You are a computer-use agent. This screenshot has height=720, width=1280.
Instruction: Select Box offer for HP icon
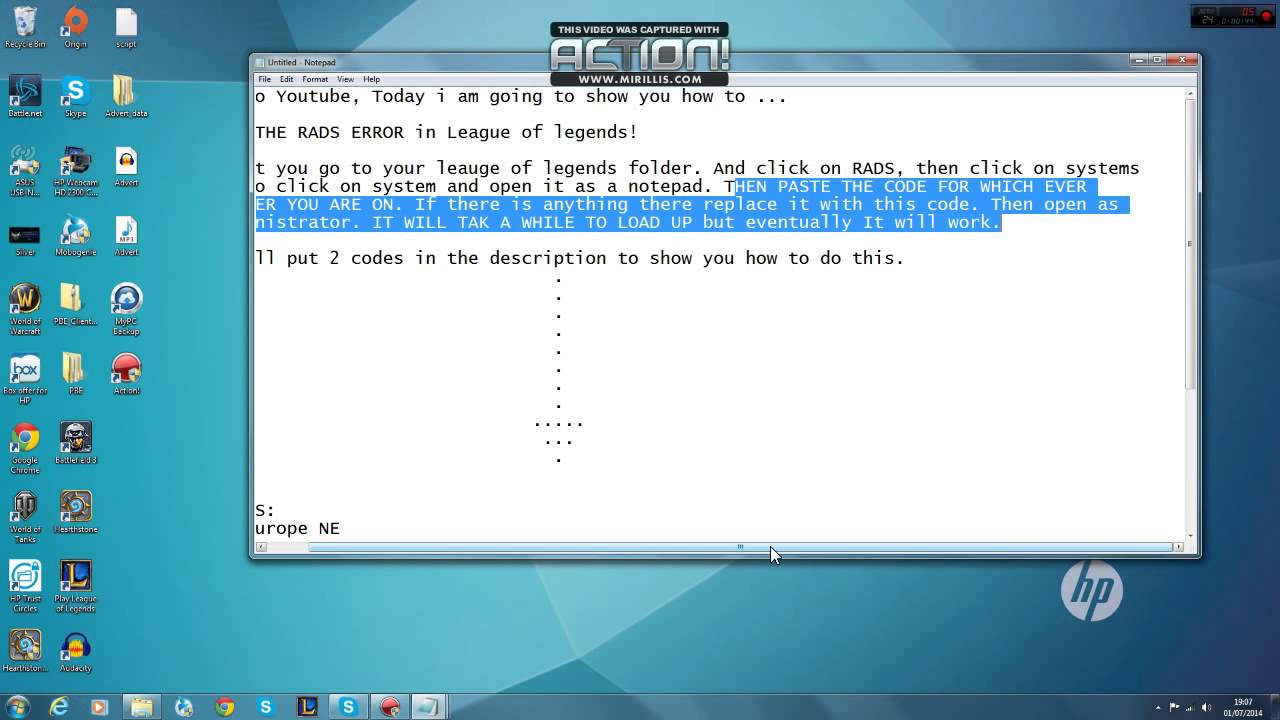25,379
